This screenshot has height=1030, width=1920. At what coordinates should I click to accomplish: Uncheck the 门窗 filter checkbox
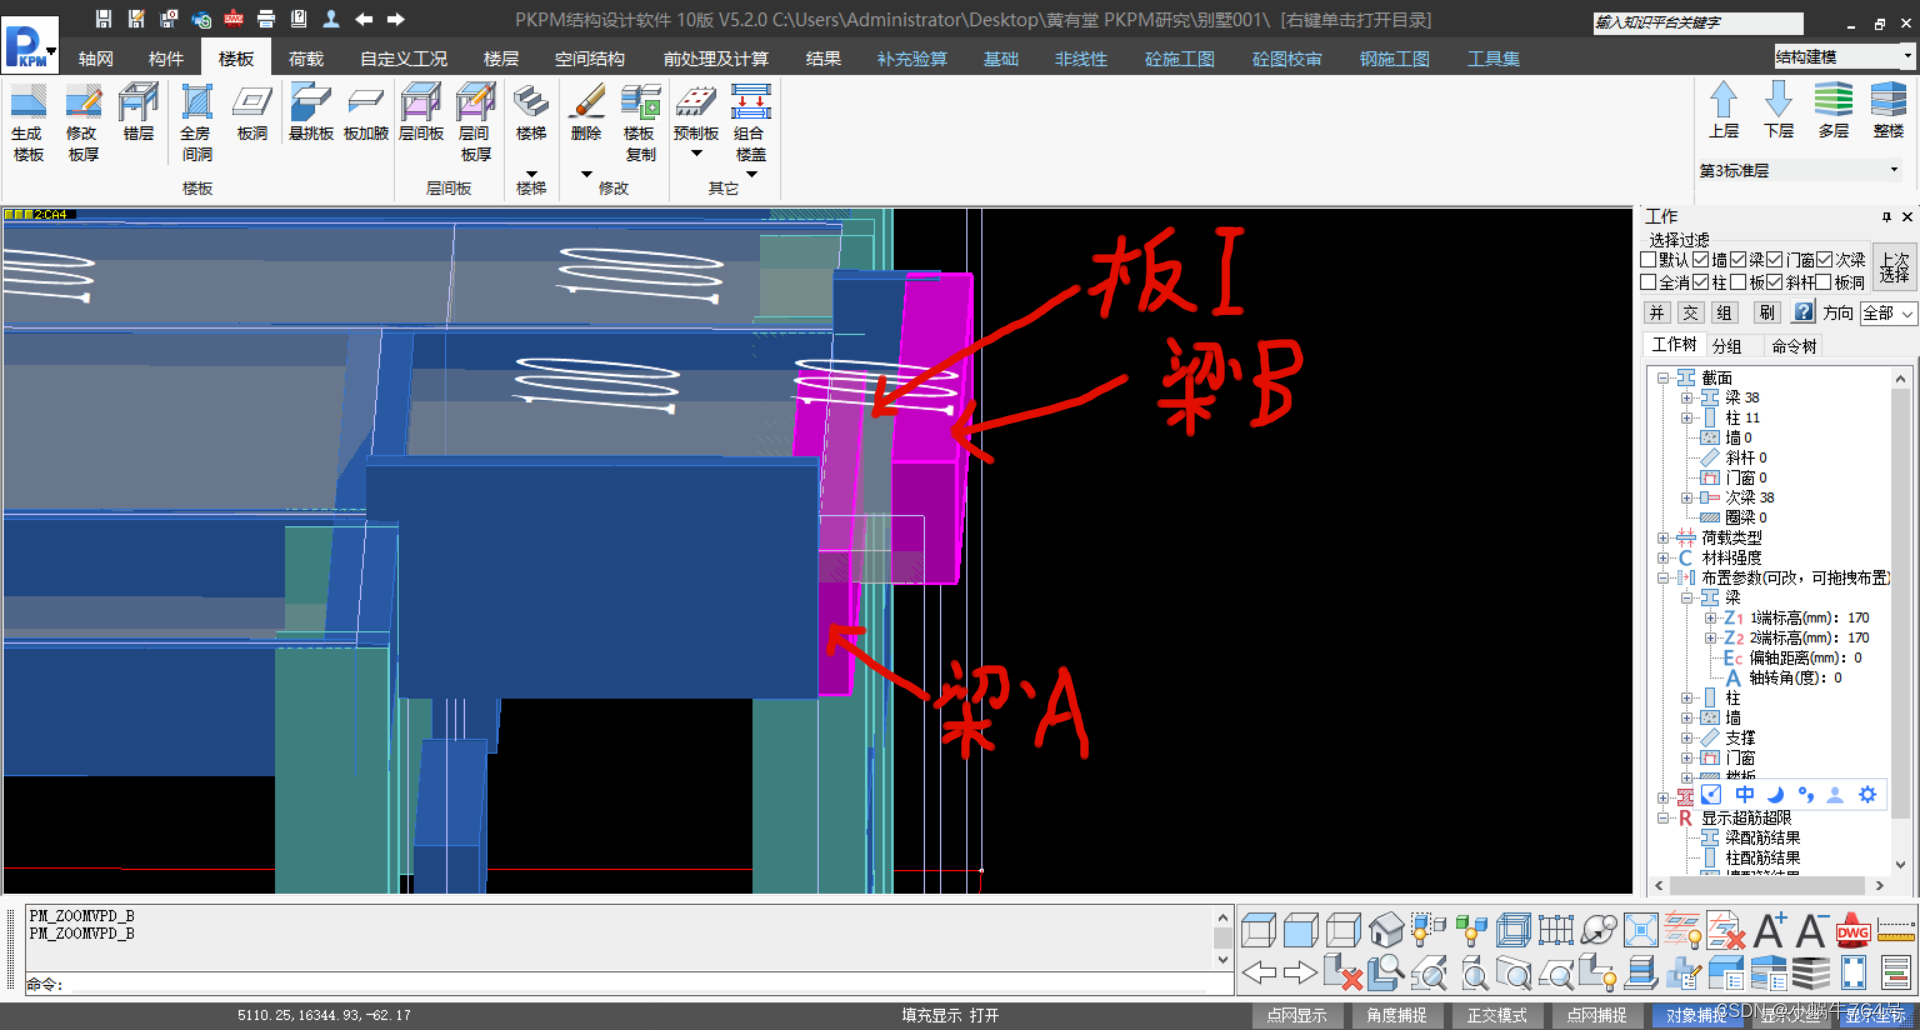tap(1775, 260)
